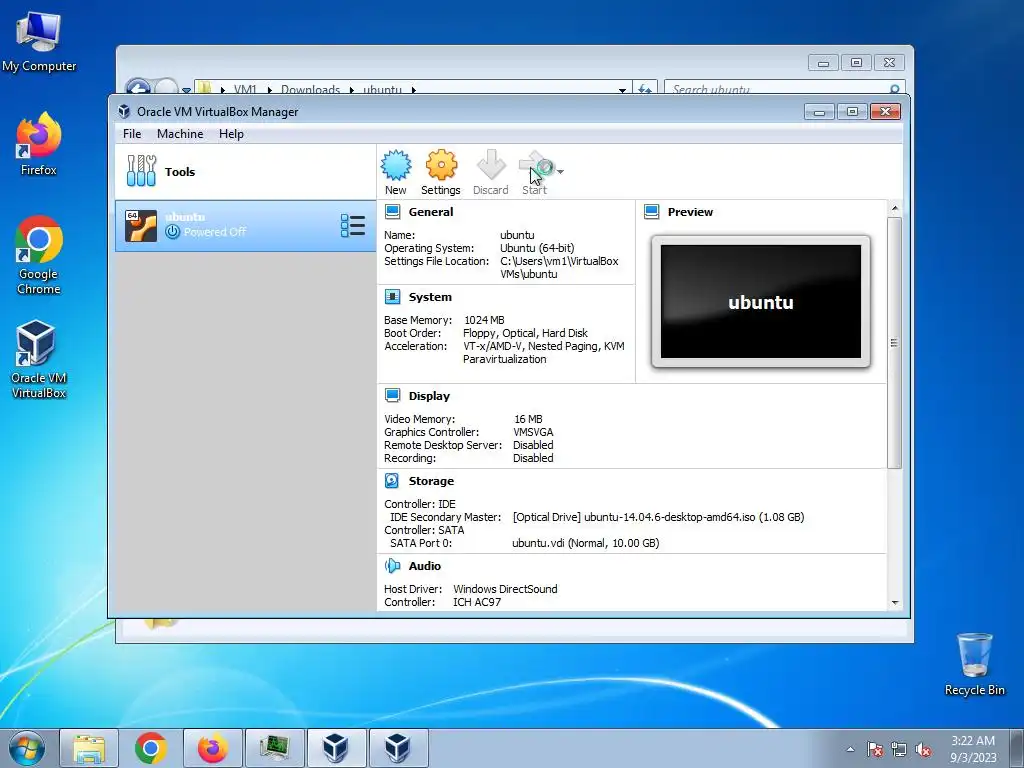Click the VMSVGA graphics controller value
The height and width of the screenshot is (768, 1024).
(533, 432)
